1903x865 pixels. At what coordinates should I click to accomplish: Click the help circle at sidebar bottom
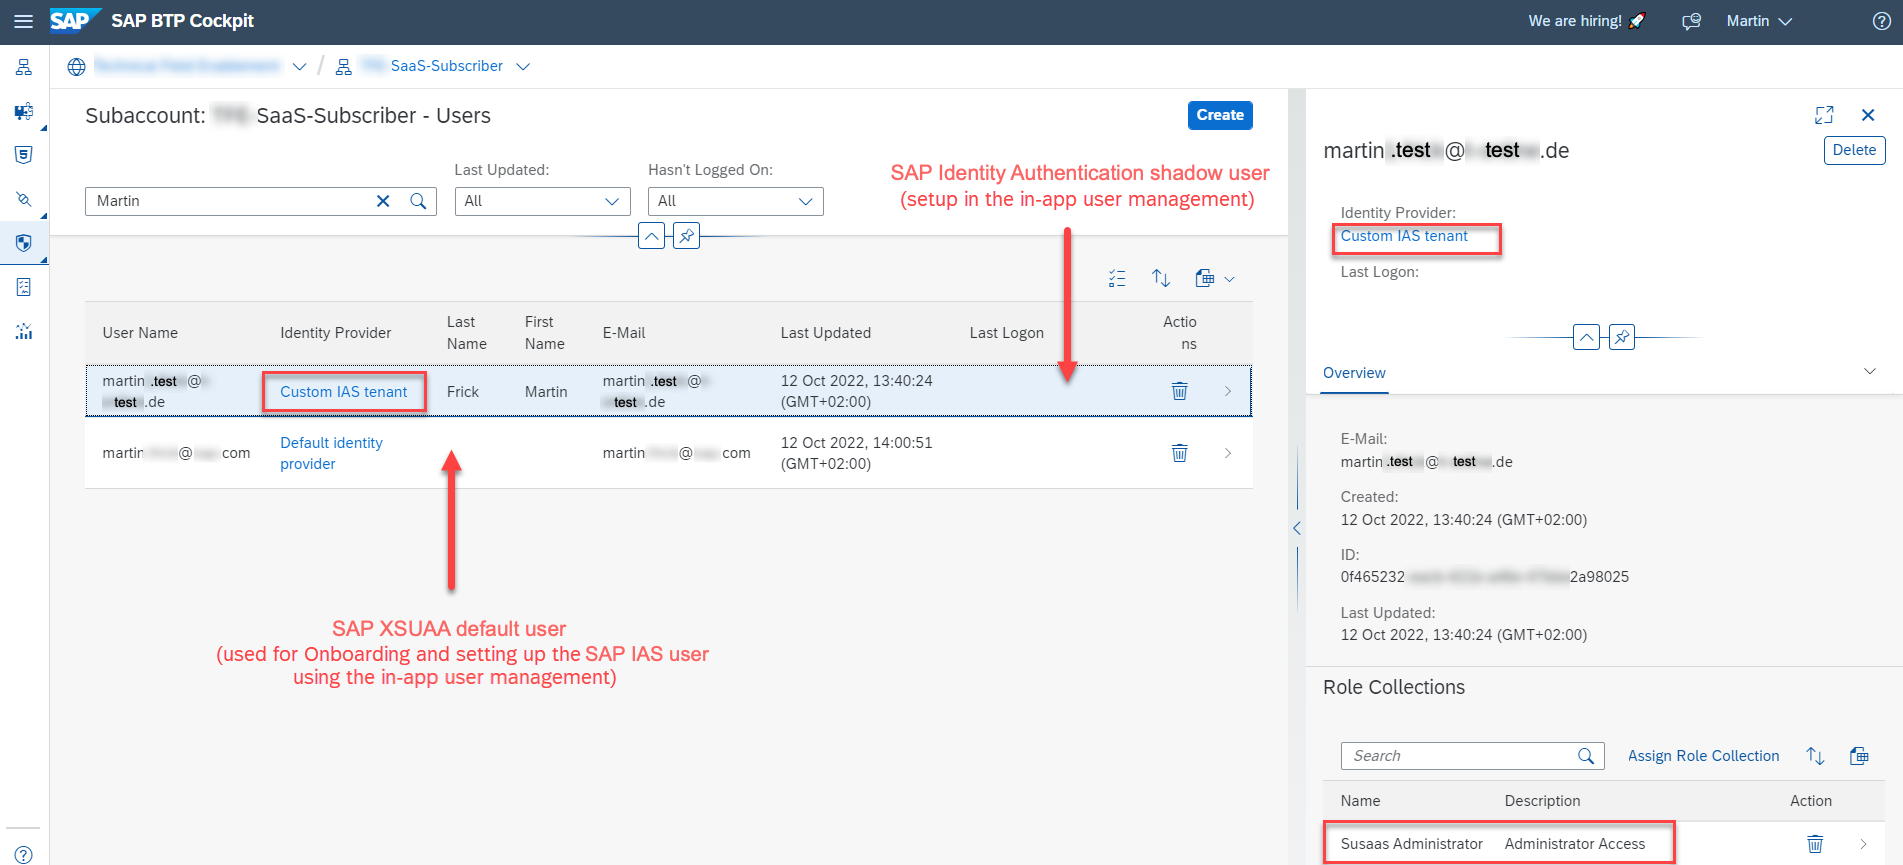[24, 855]
